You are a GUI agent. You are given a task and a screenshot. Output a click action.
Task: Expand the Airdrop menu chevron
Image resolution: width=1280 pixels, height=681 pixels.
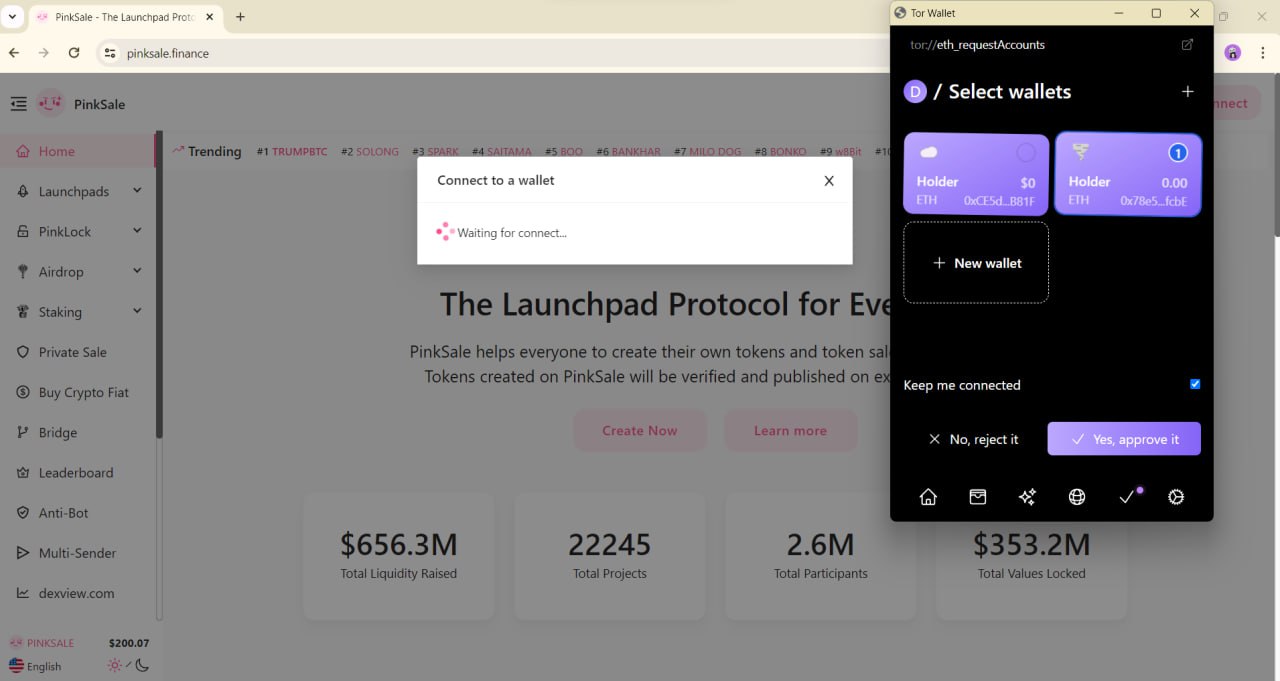[137, 270]
